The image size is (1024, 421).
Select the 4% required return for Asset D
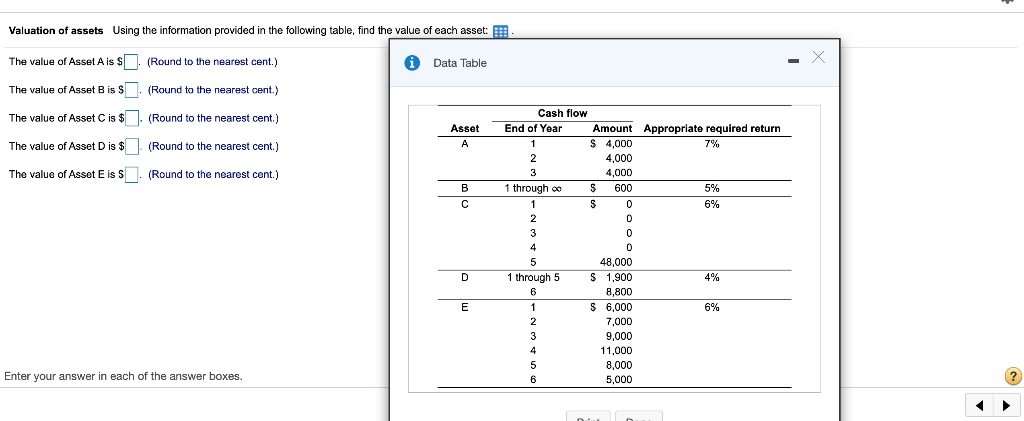(x=712, y=277)
